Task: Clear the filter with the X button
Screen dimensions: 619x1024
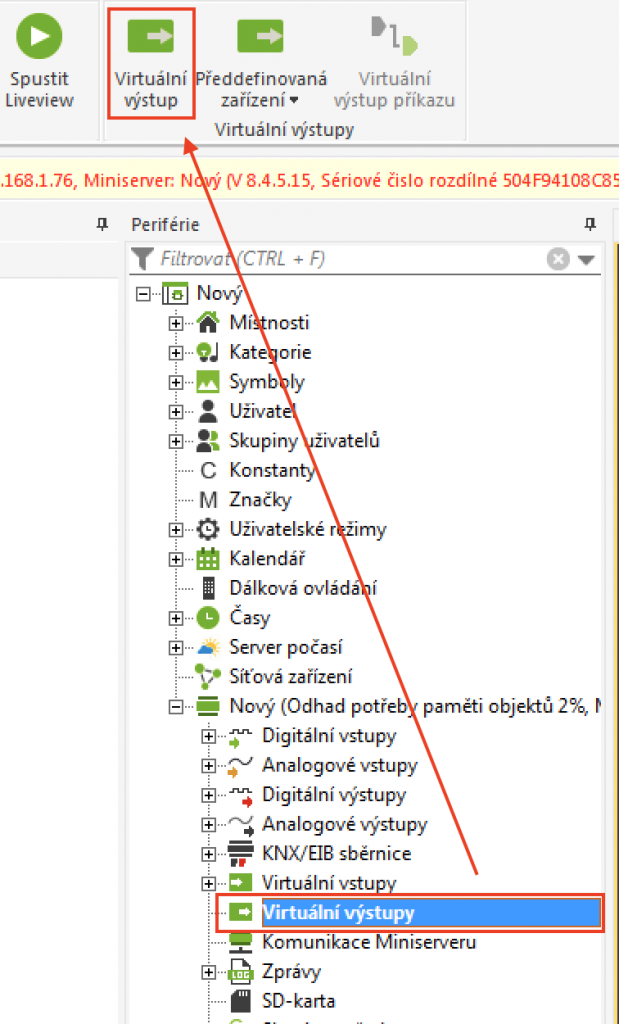Action: pyautogui.click(x=557, y=259)
